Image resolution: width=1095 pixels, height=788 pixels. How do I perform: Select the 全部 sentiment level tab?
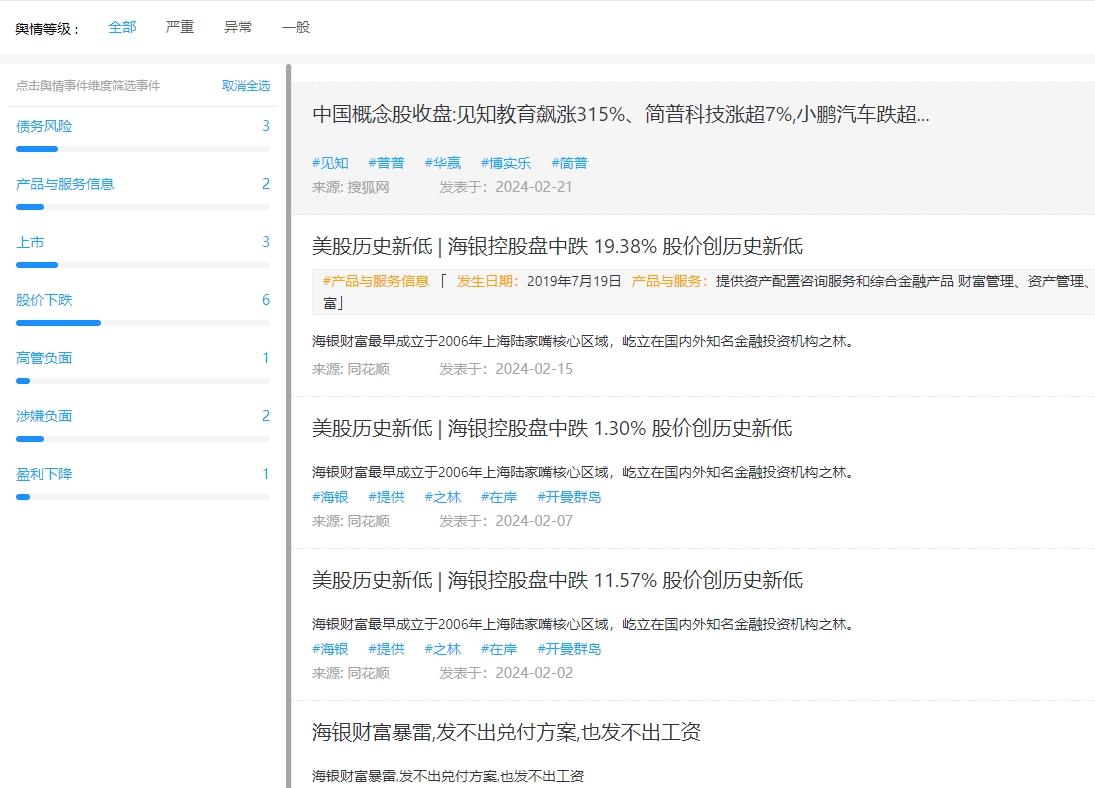tap(122, 27)
